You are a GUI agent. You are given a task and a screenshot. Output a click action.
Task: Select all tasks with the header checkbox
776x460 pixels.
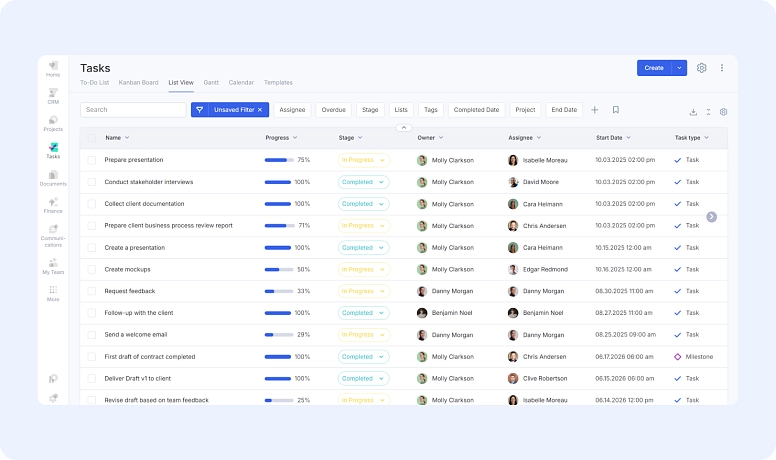(x=92, y=138)
